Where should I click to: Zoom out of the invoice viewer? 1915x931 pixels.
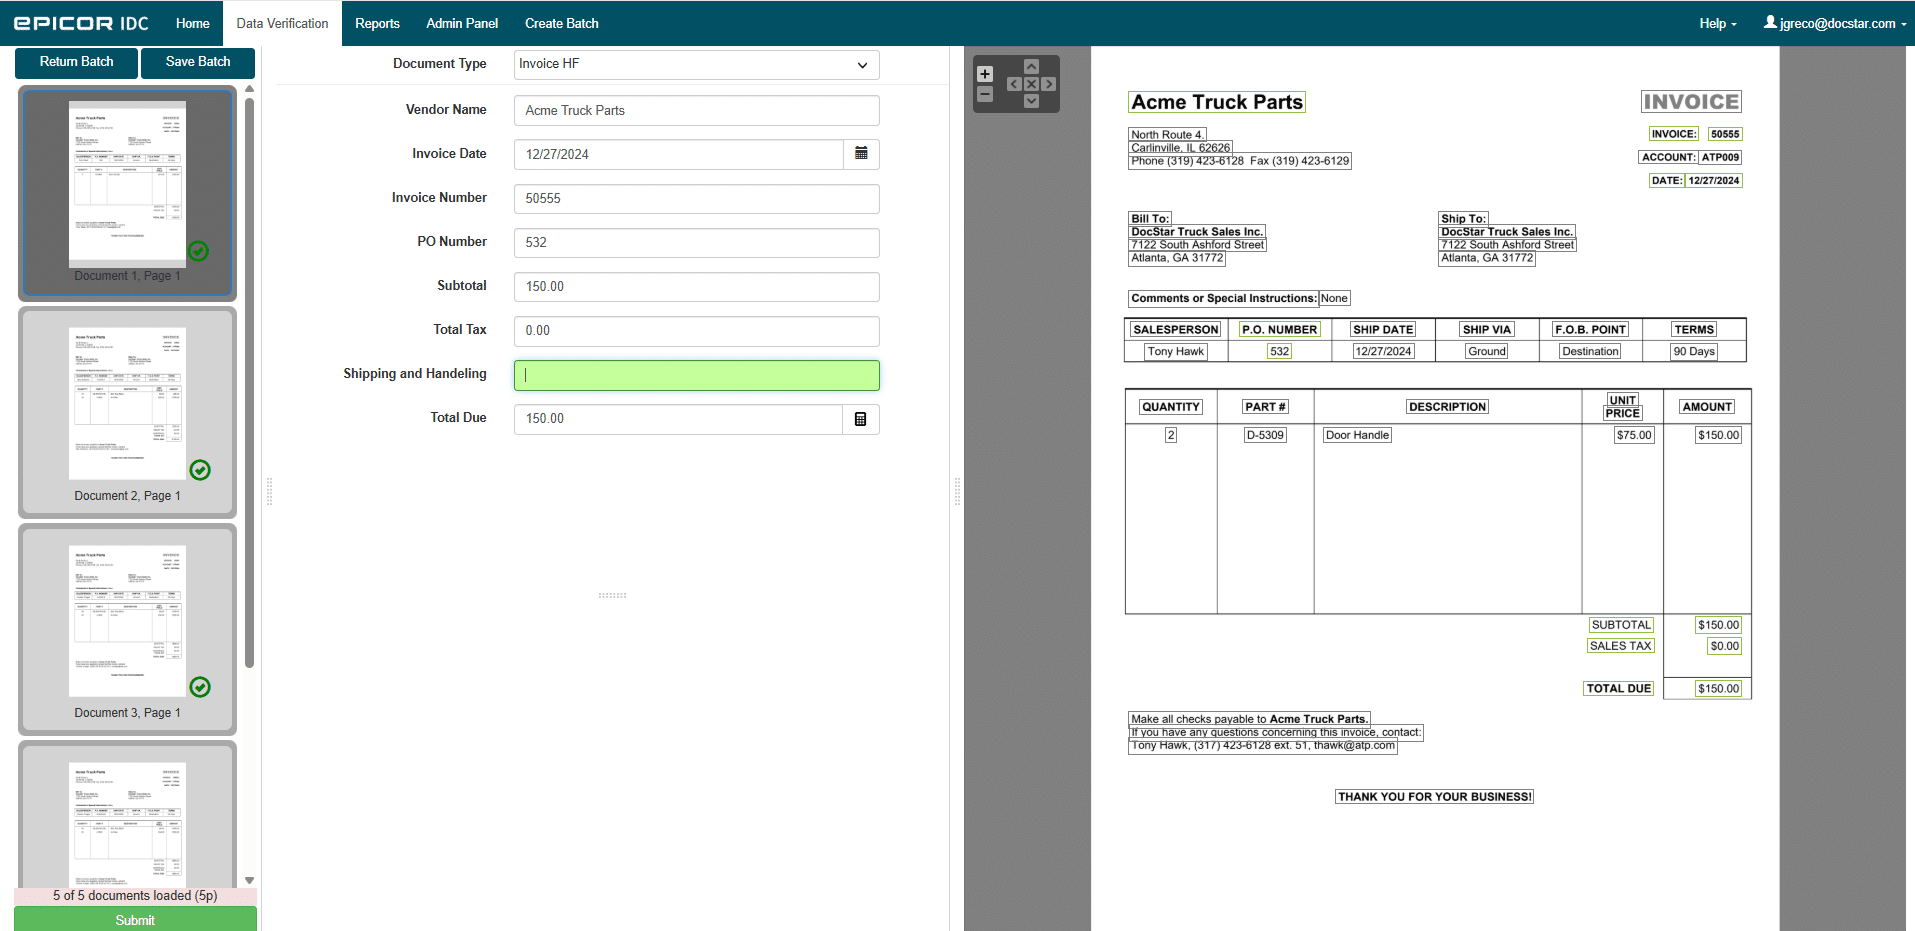[x=984, y=95]
